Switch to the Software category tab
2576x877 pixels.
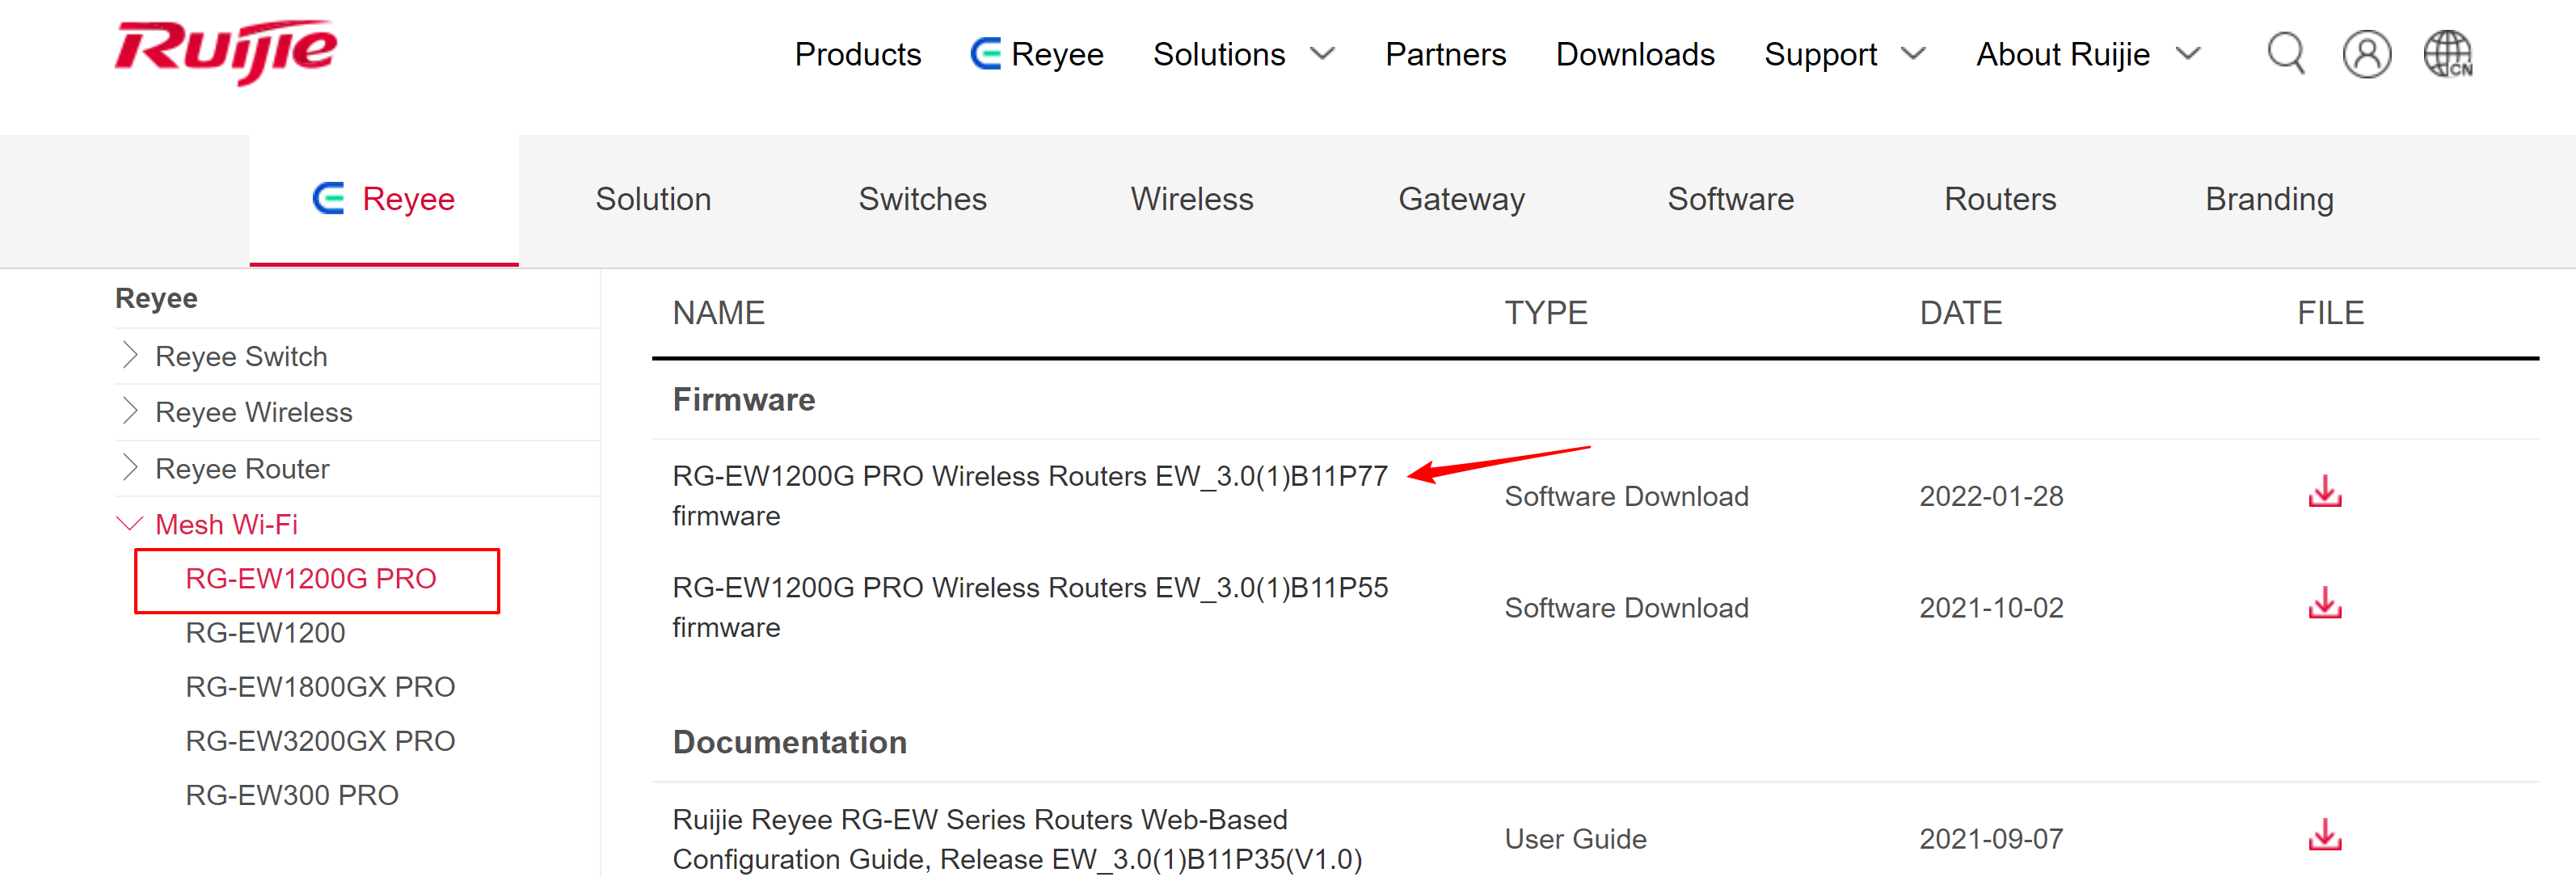point(1730,199)
